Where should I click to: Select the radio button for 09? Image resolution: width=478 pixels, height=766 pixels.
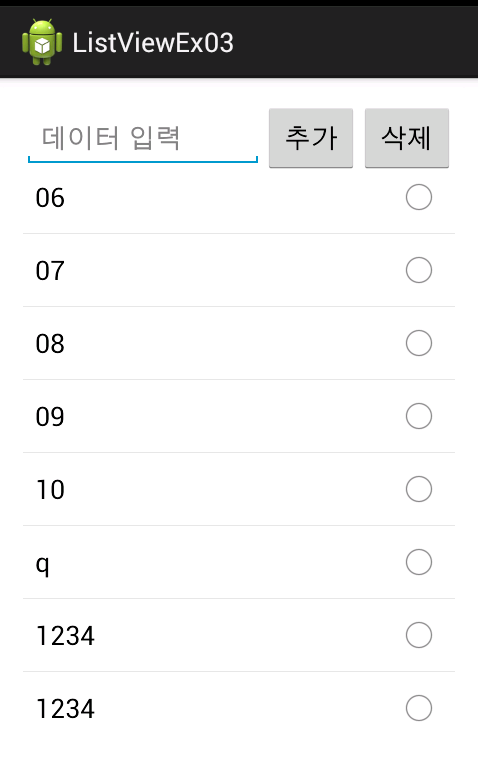[419, 416]
